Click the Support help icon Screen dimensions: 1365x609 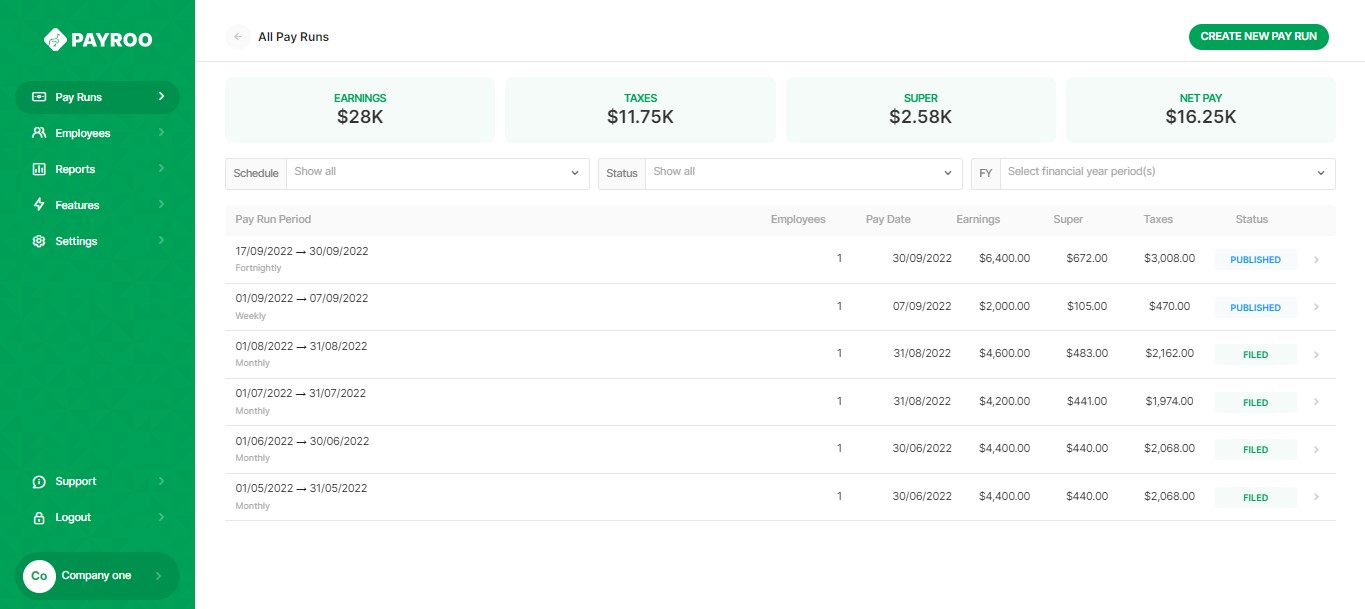click(38, 481)
